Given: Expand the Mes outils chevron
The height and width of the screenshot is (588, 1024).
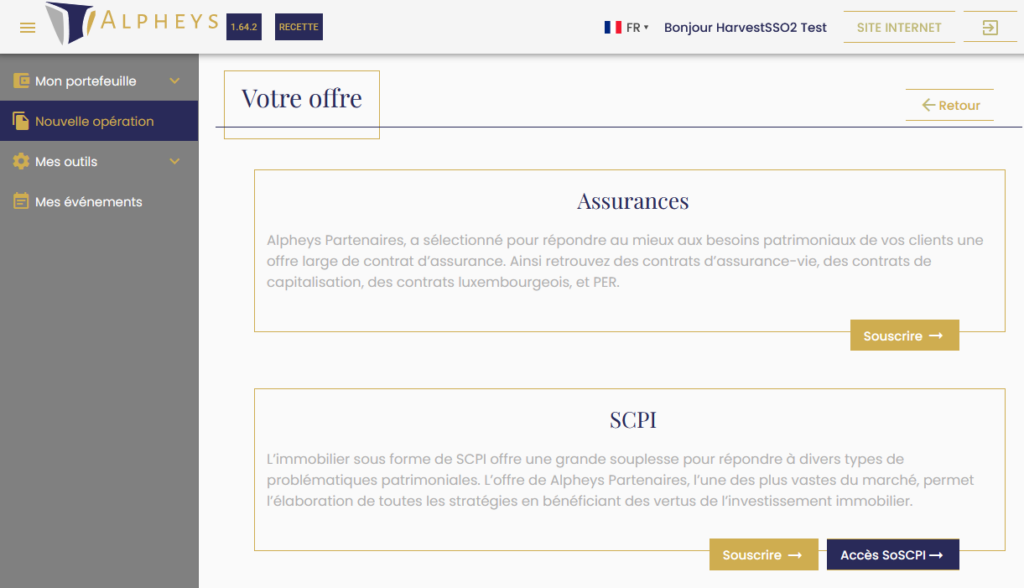Looking at the screenshot, I should (175, 161).
